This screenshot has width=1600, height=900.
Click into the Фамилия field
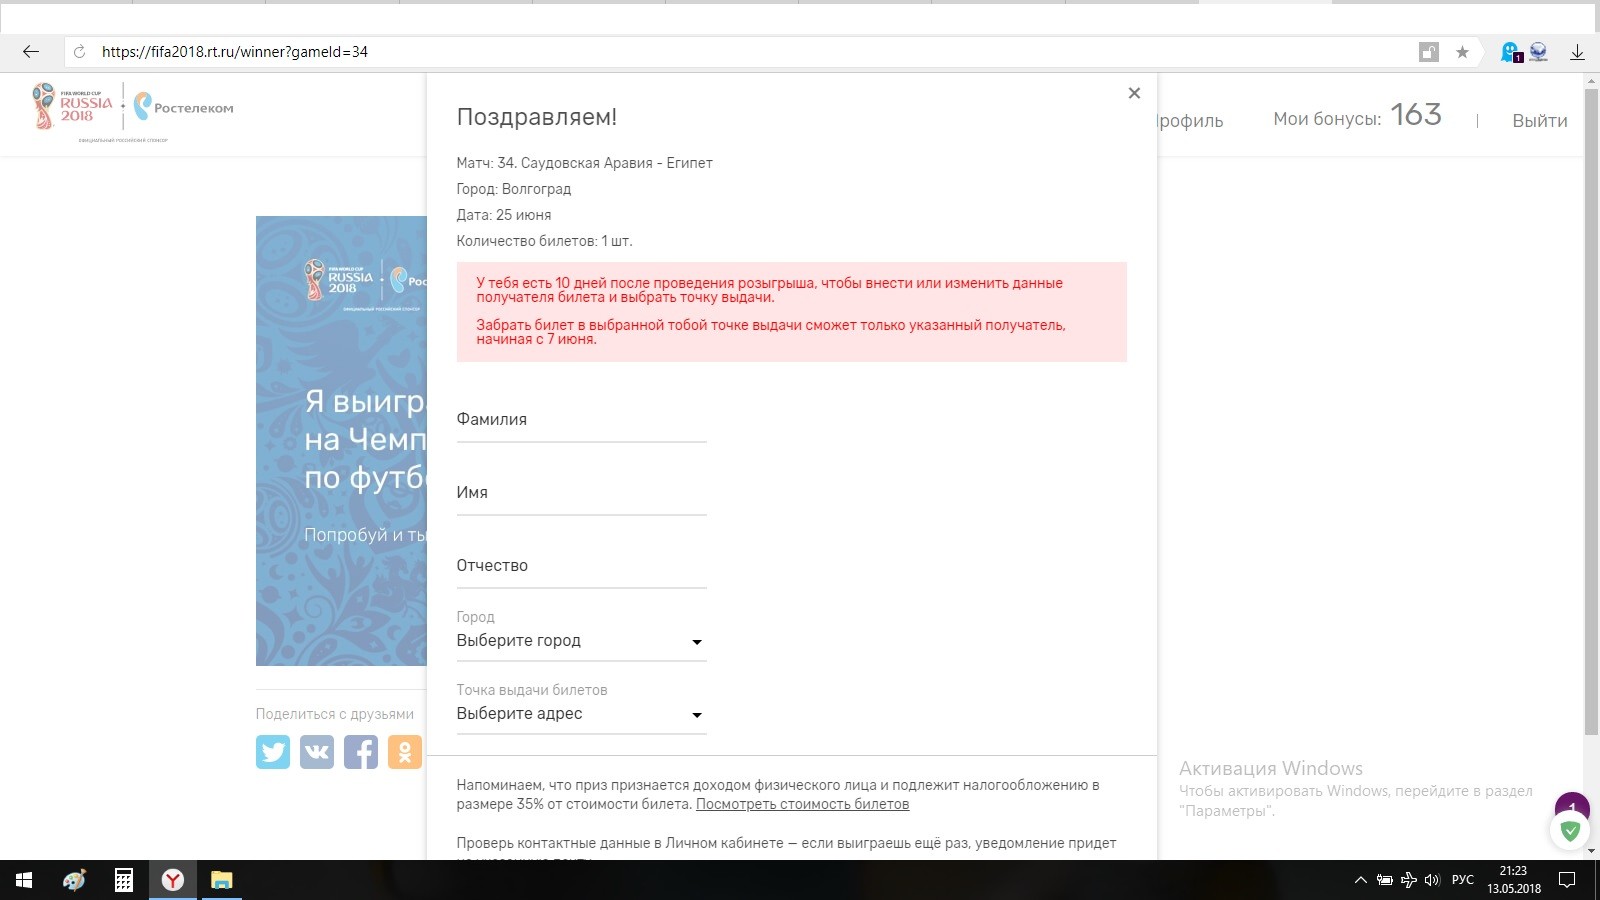(x=581, y=420)
